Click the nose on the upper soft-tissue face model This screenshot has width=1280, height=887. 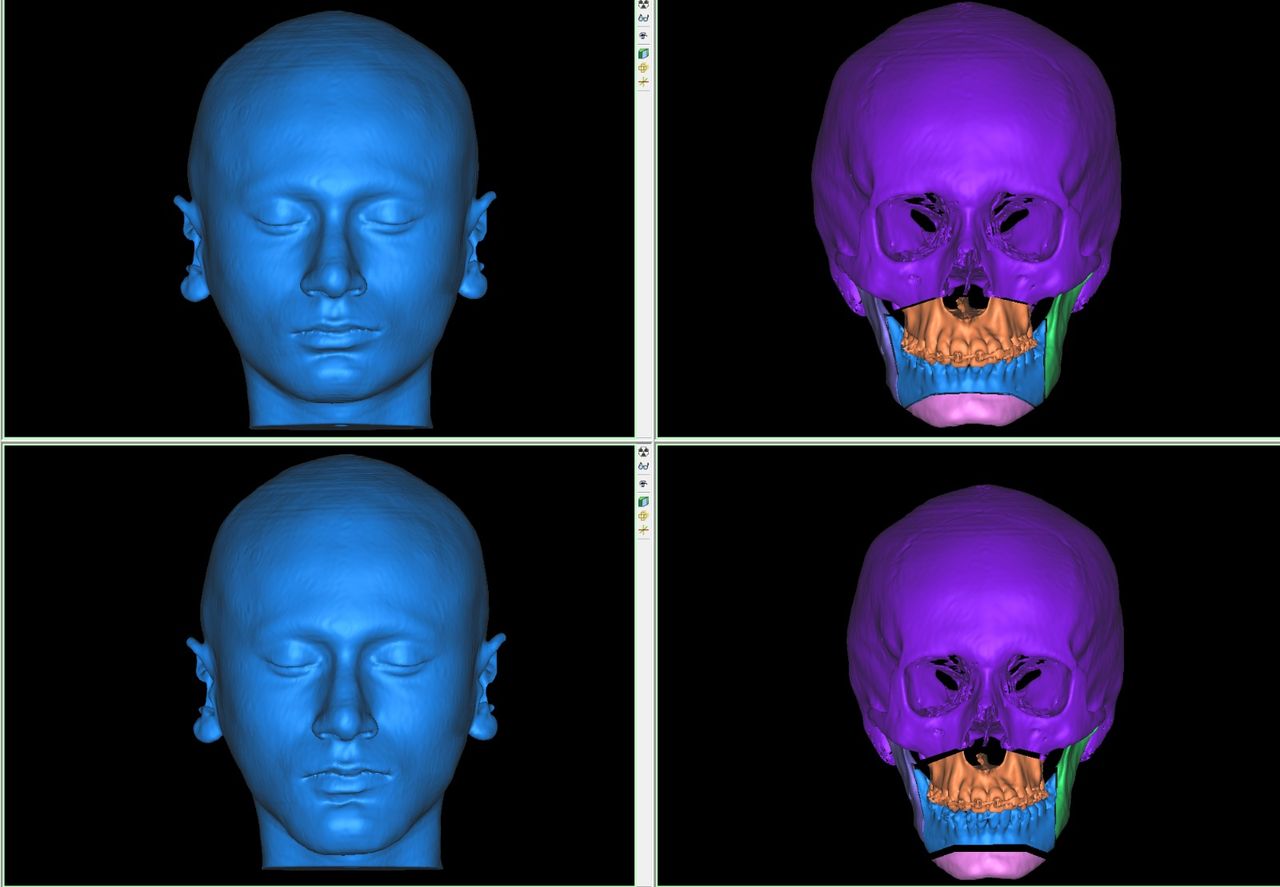(x=334, y=270)
